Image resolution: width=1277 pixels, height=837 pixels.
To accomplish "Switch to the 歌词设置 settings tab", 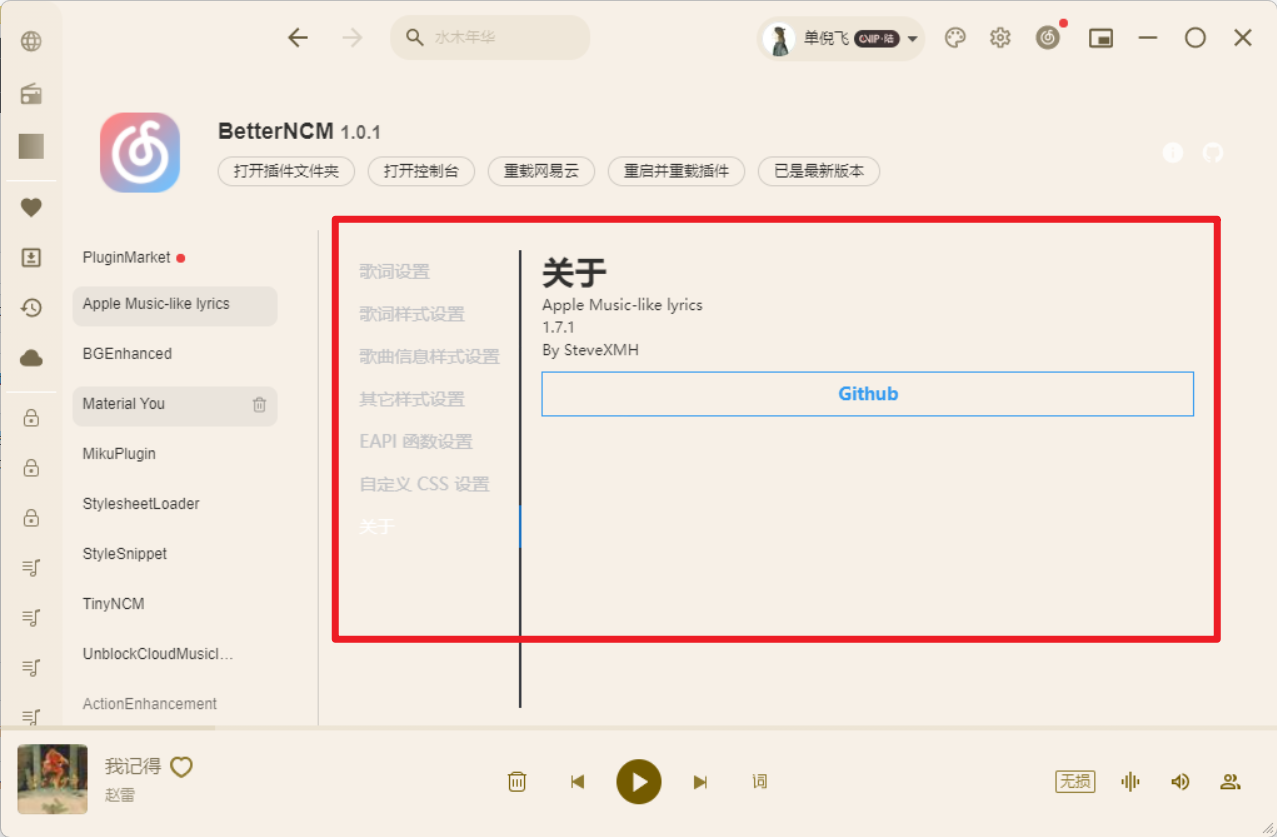I will [x=396, y=271].
